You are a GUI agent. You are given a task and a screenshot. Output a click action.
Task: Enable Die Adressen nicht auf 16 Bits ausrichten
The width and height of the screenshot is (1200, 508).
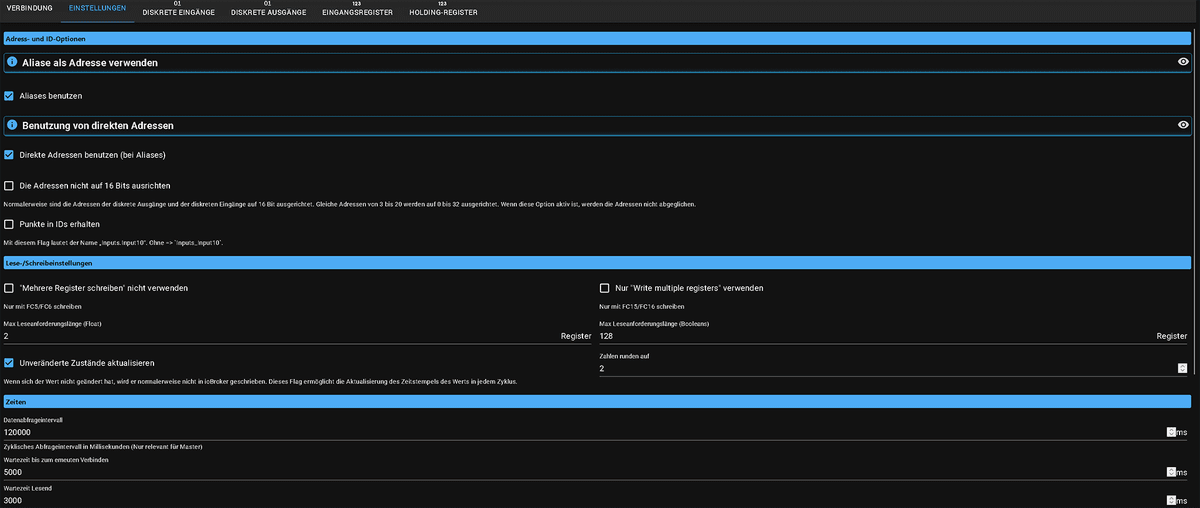point(9,186)
